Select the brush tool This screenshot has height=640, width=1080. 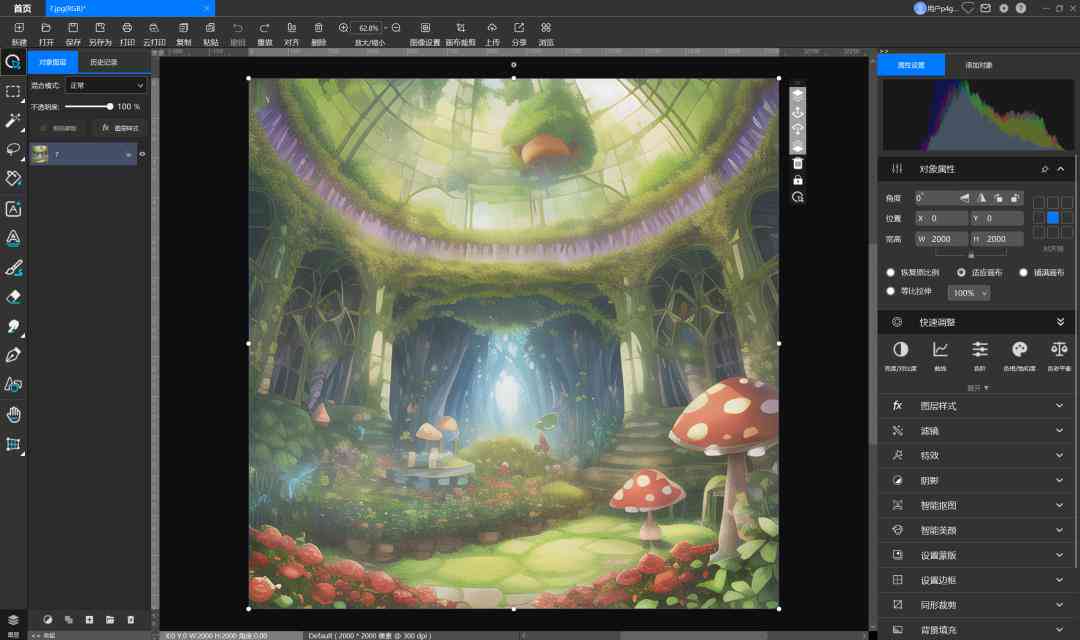(13, 268)
